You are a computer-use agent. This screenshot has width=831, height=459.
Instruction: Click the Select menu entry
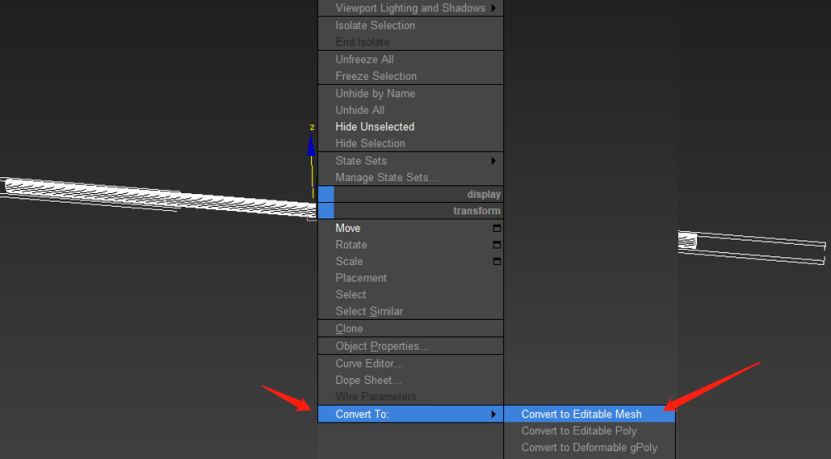[x=410, y=295]
